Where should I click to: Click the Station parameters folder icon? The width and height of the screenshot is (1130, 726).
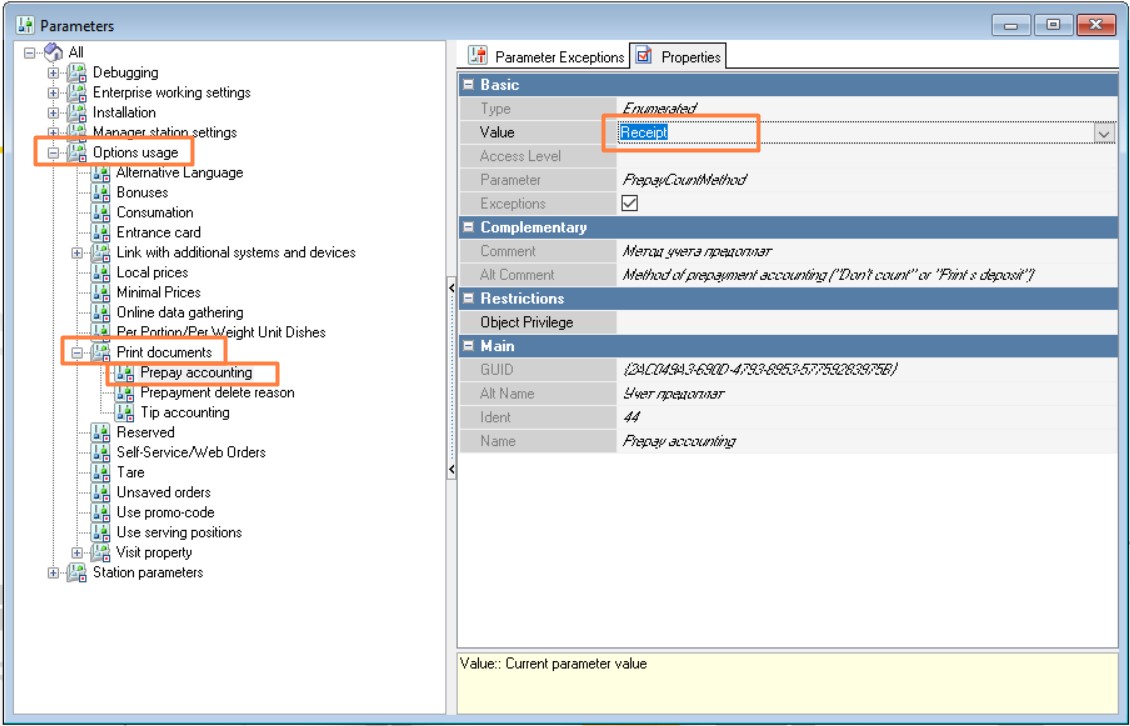tap(77, 573)
